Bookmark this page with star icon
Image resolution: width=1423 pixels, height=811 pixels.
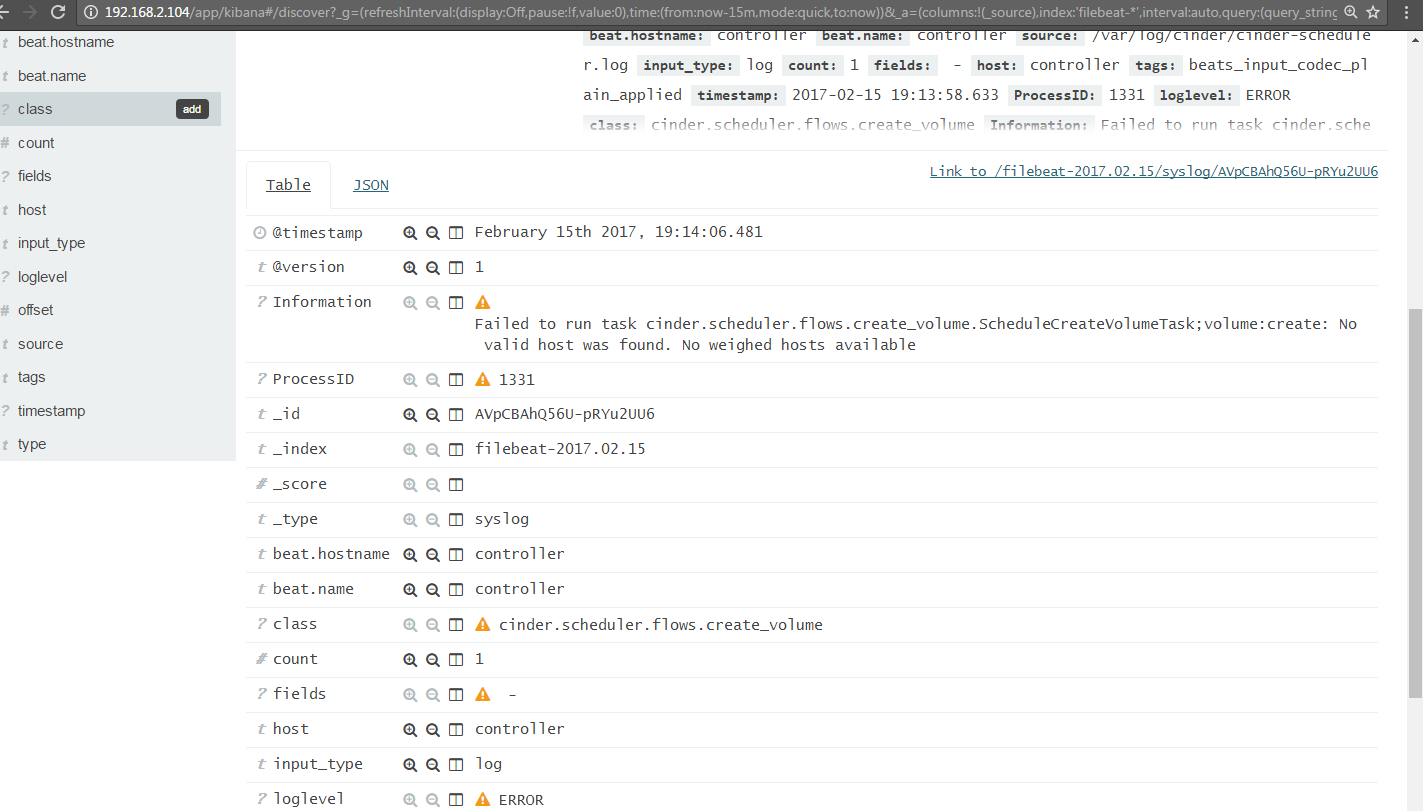[1373, 12]
